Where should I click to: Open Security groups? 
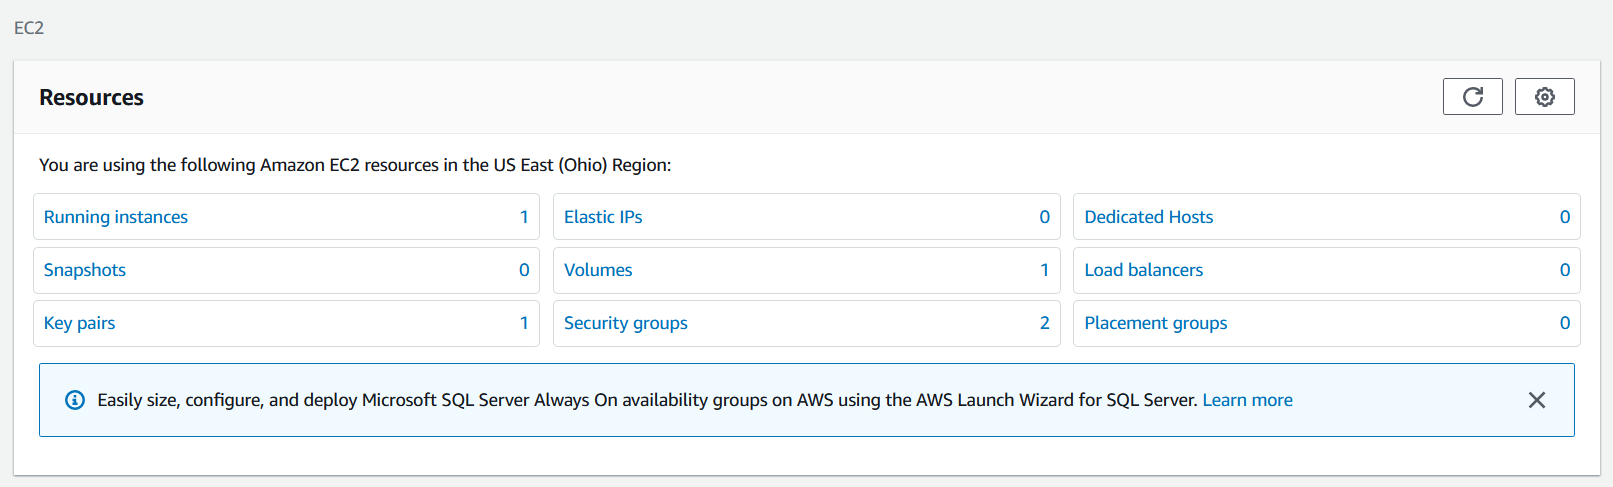coord(626,323)
